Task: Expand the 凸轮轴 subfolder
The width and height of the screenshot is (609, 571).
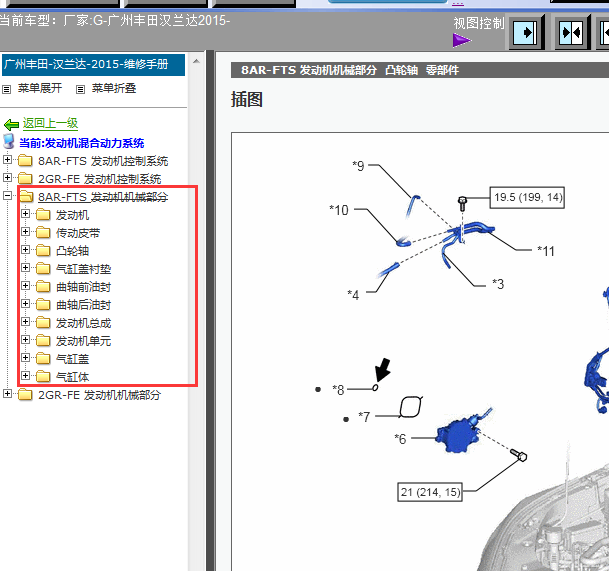Action: pos(26,249)
